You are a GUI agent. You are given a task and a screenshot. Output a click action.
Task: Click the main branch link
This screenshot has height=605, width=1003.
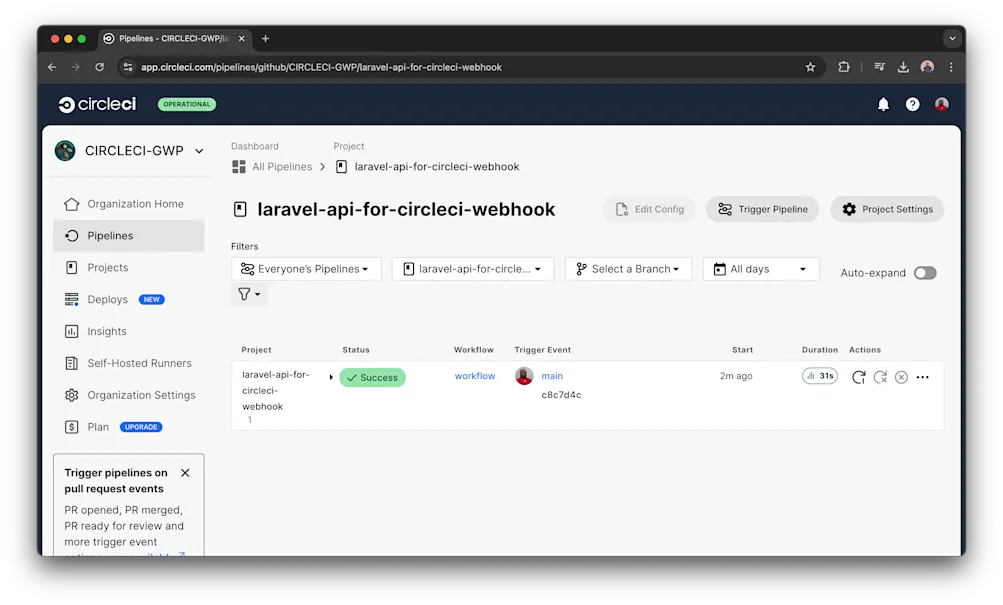point(552,376)
